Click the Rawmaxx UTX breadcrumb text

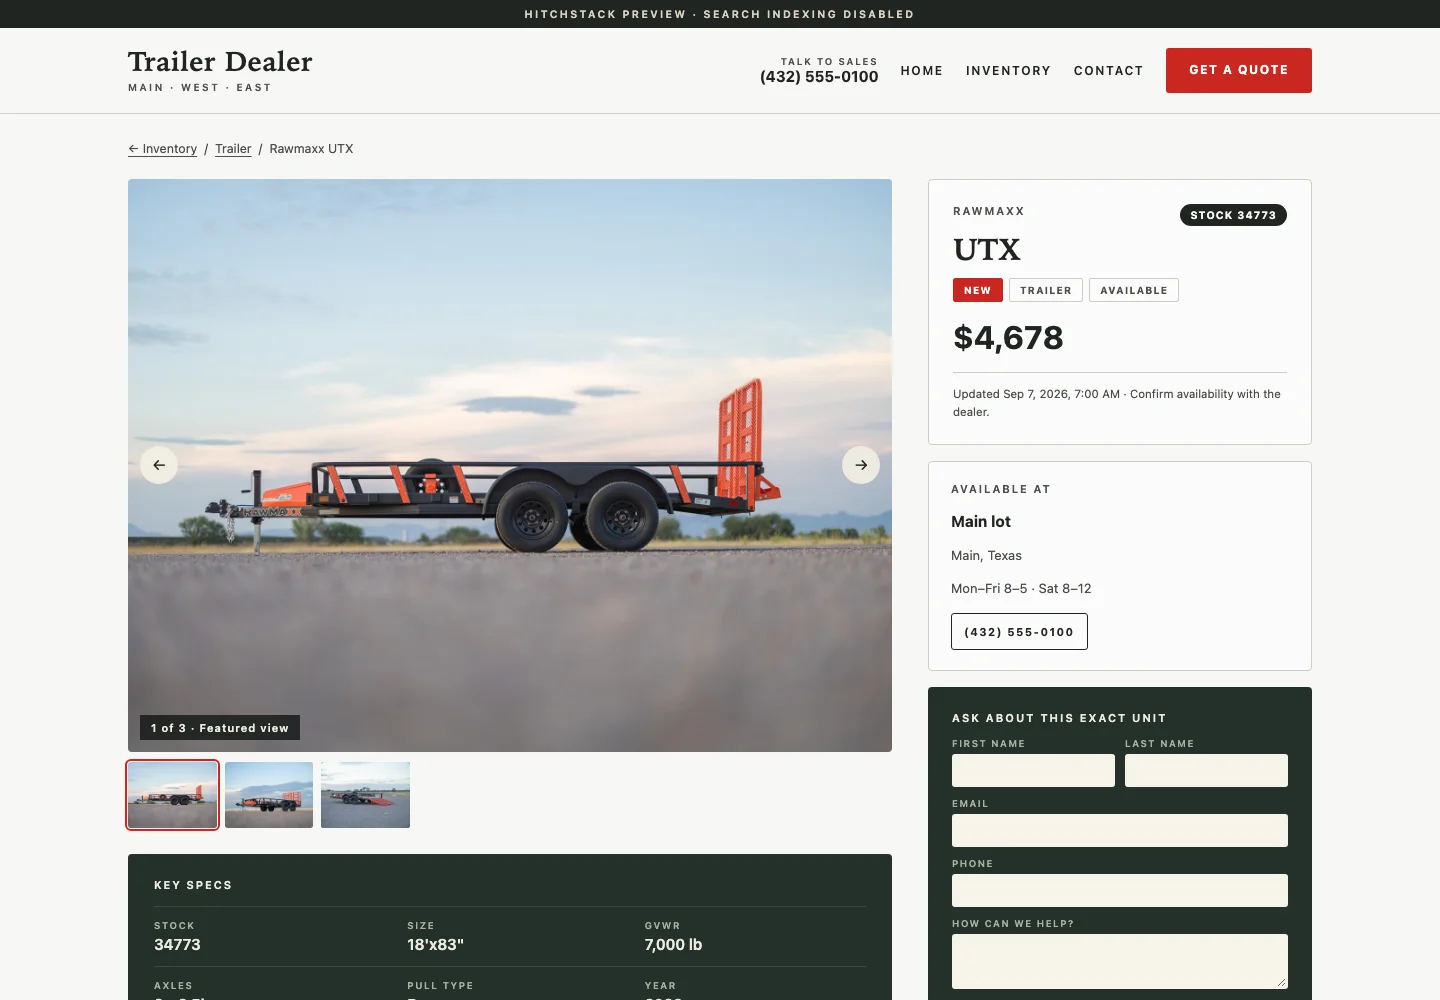point(311,149)
